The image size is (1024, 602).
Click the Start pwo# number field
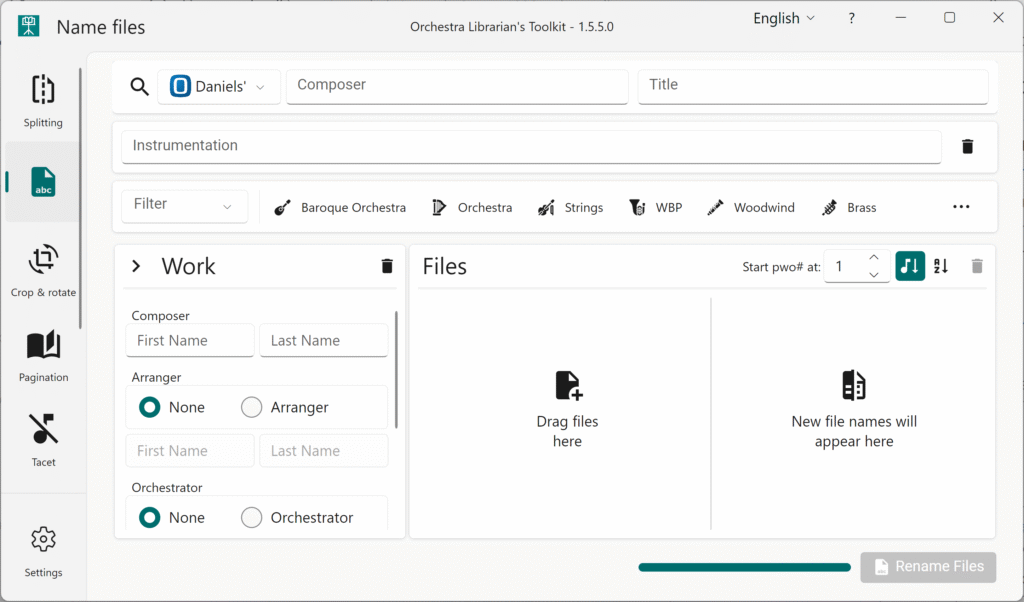(857, 266)
